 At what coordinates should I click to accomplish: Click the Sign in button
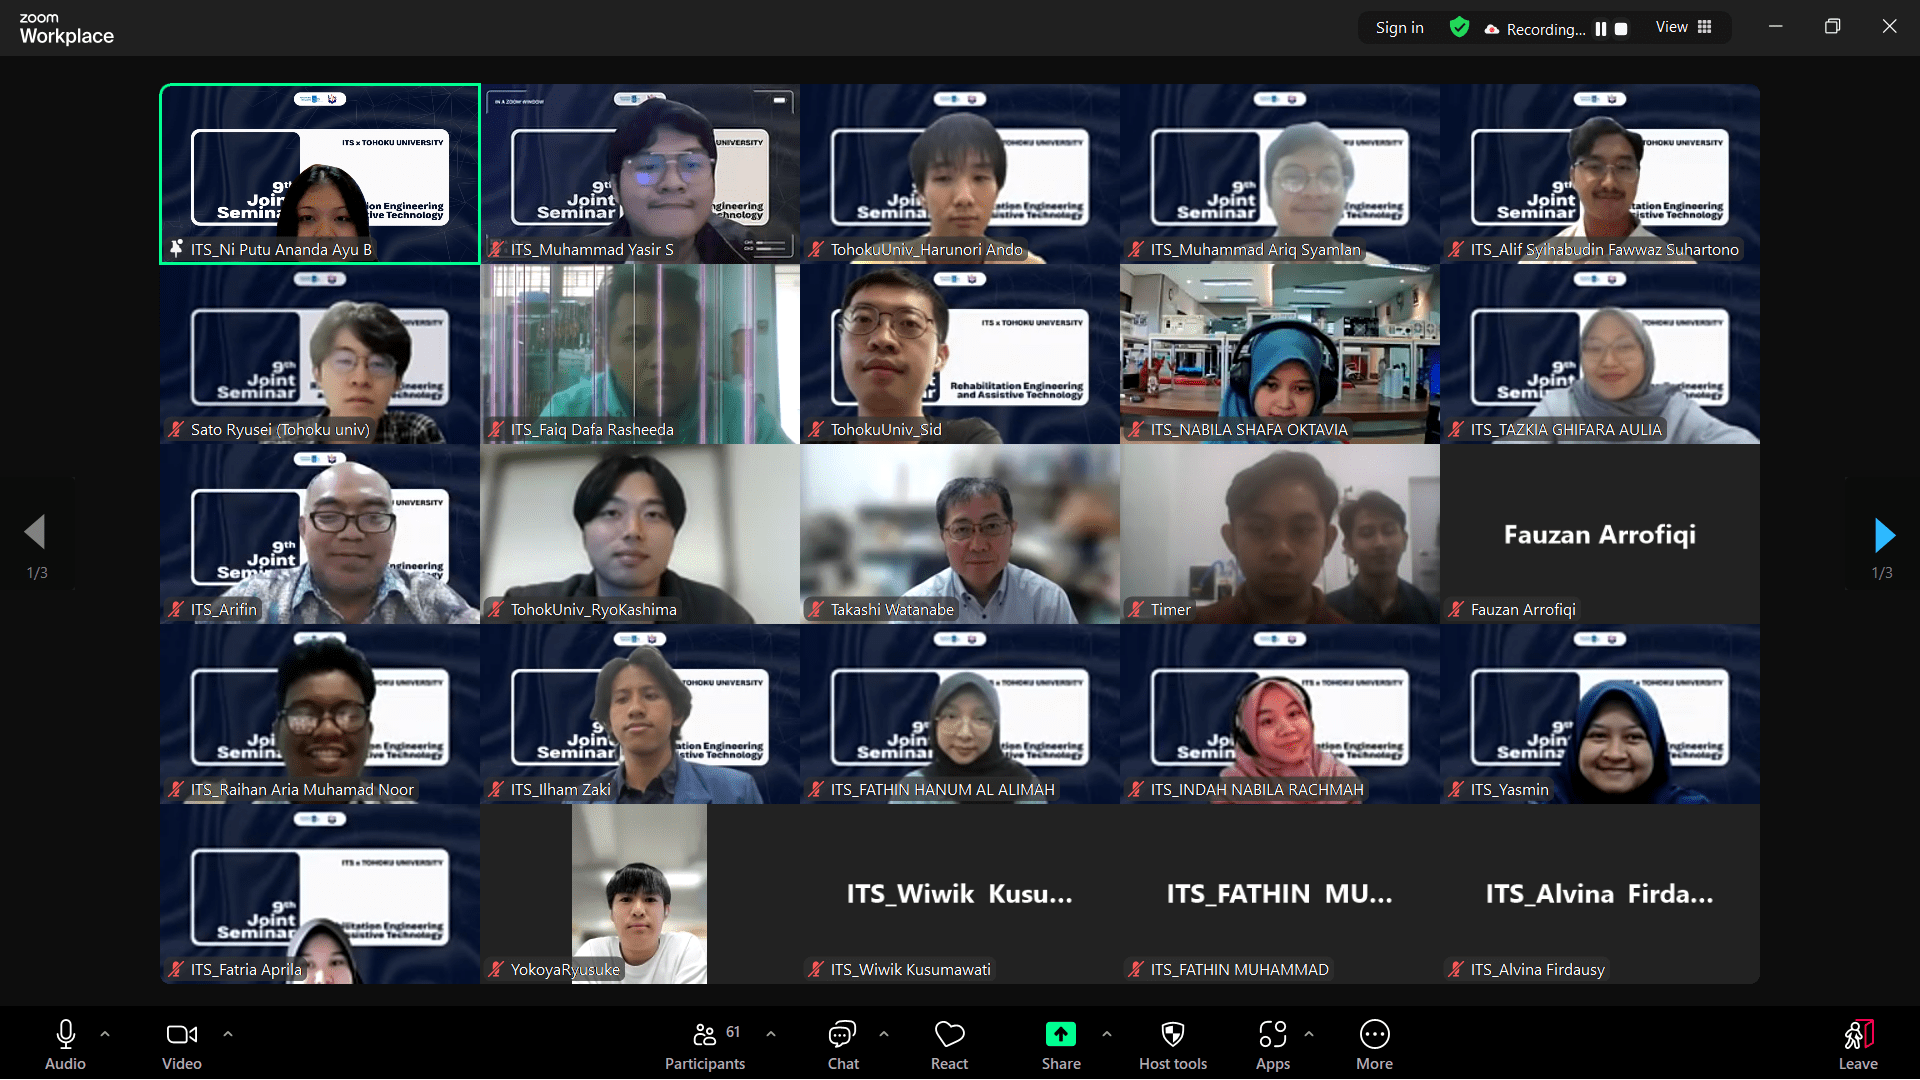click(x=1399, y=28)
